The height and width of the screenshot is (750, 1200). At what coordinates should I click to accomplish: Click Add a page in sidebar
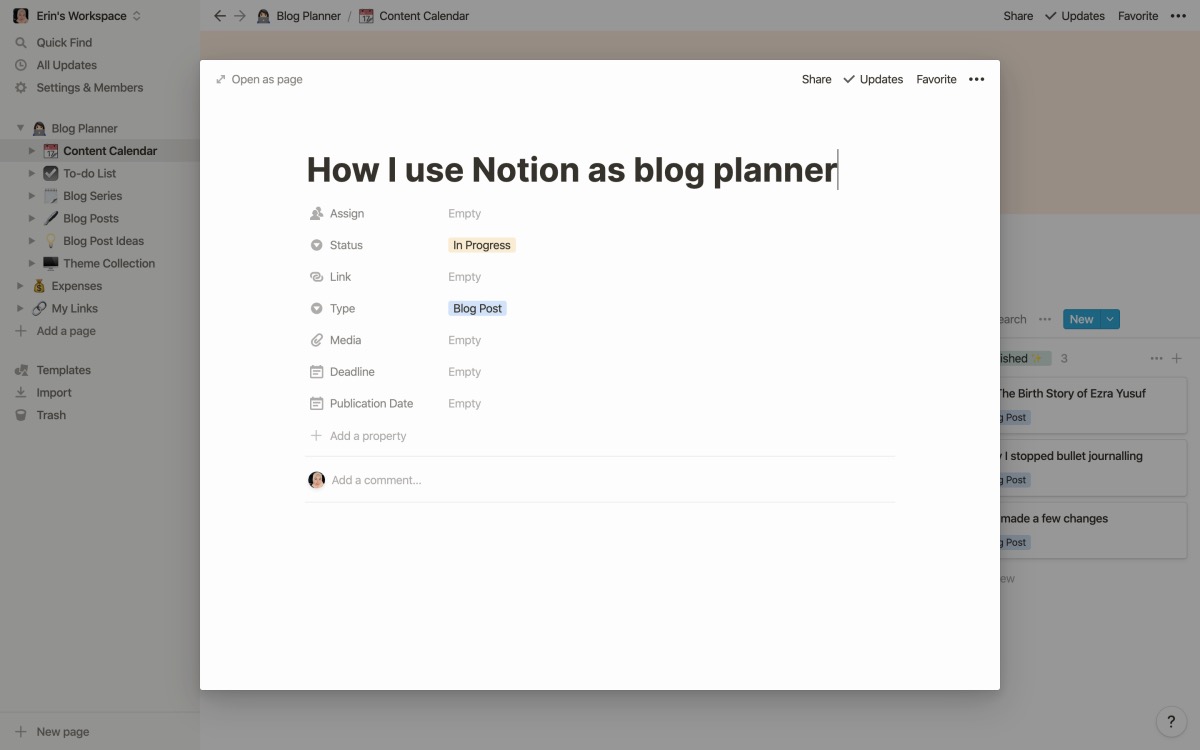pos(56,331)
